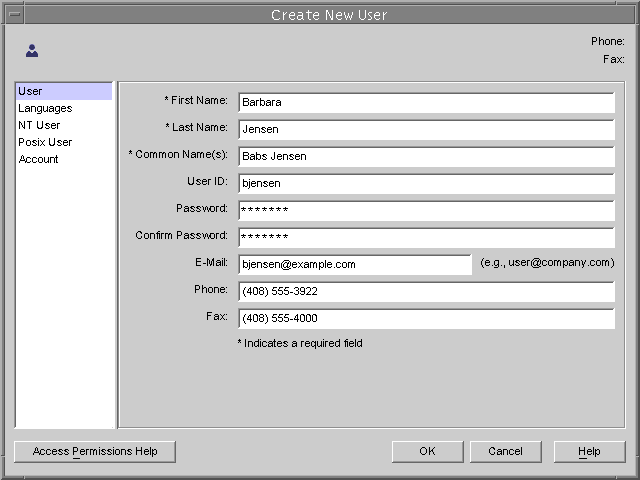Focus the First Name field containing Barbara

pyautogui.click(x=427, y=102)
